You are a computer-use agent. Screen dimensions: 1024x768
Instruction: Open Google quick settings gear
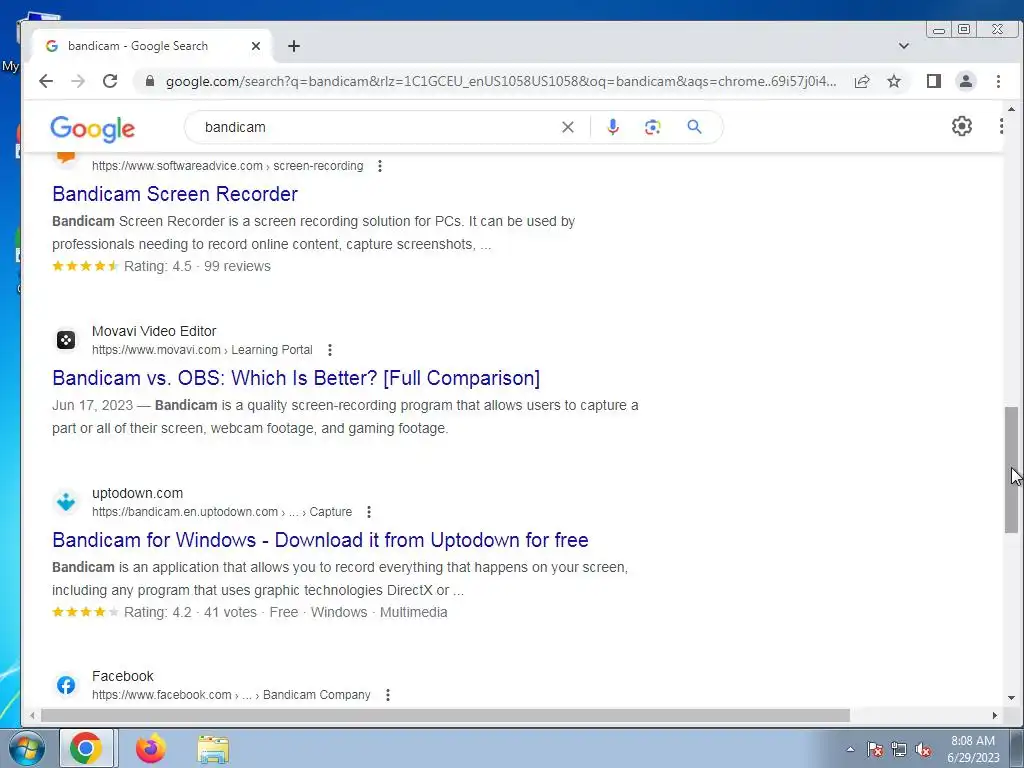tap(961, 125)
